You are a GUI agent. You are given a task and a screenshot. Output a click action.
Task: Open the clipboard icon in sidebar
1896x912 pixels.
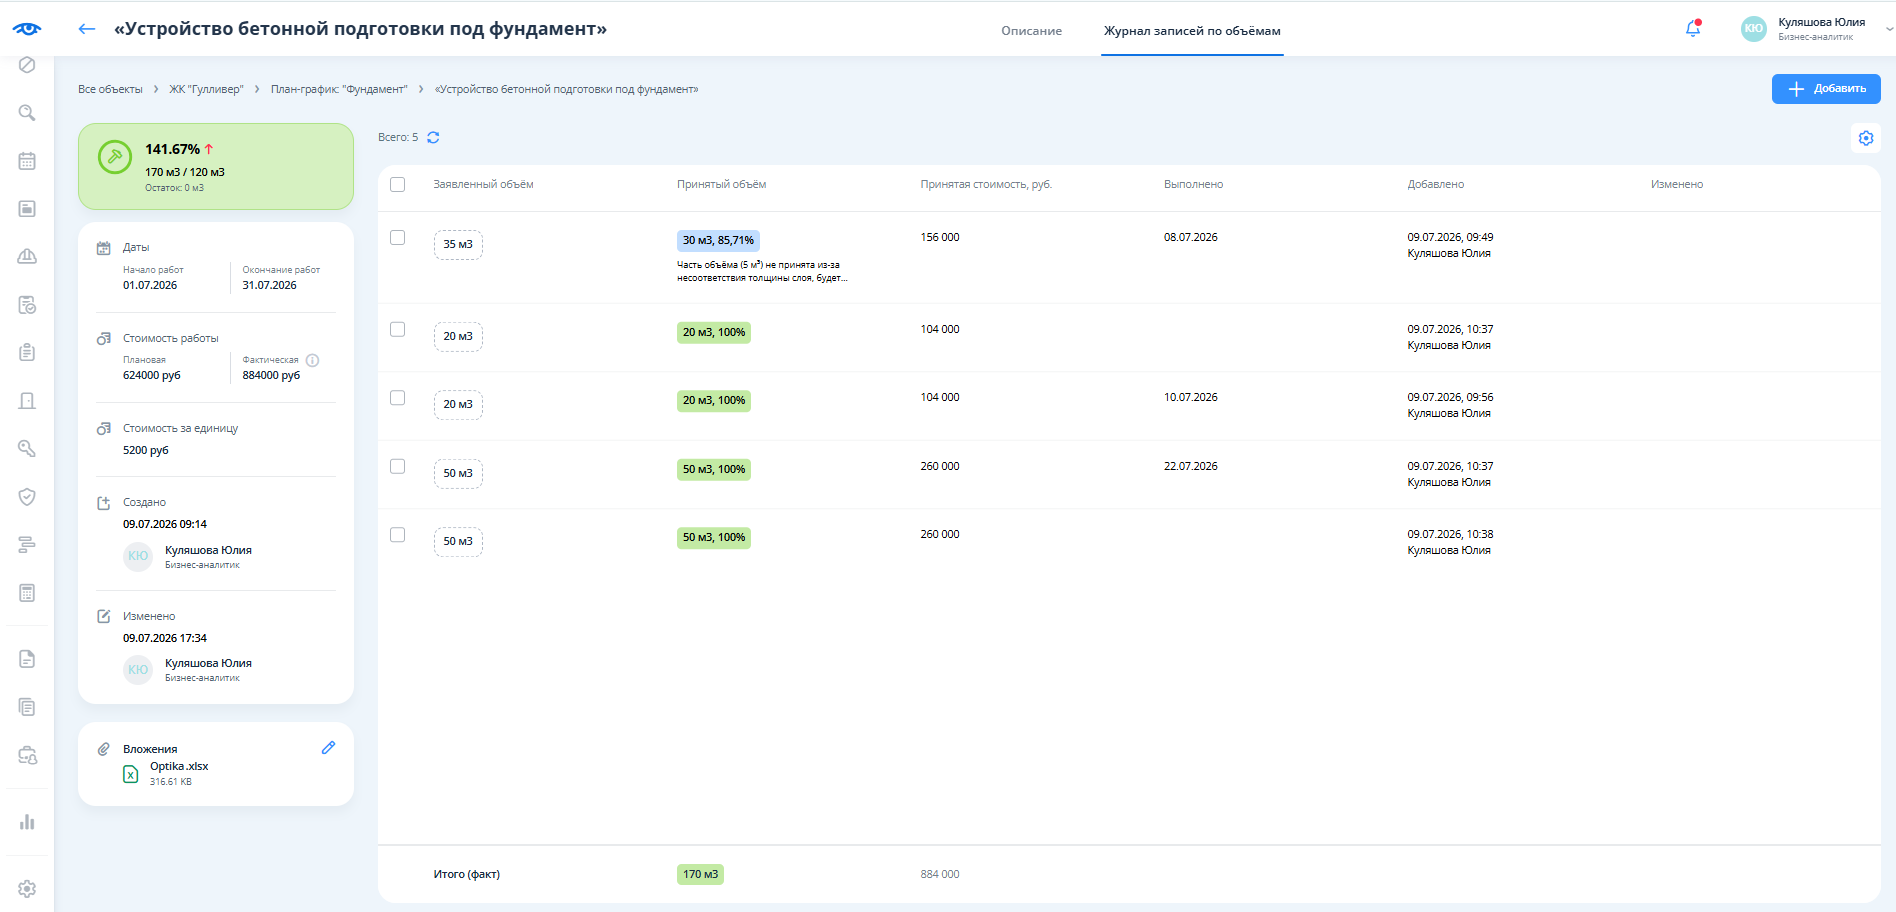click(x=27, y=352)
